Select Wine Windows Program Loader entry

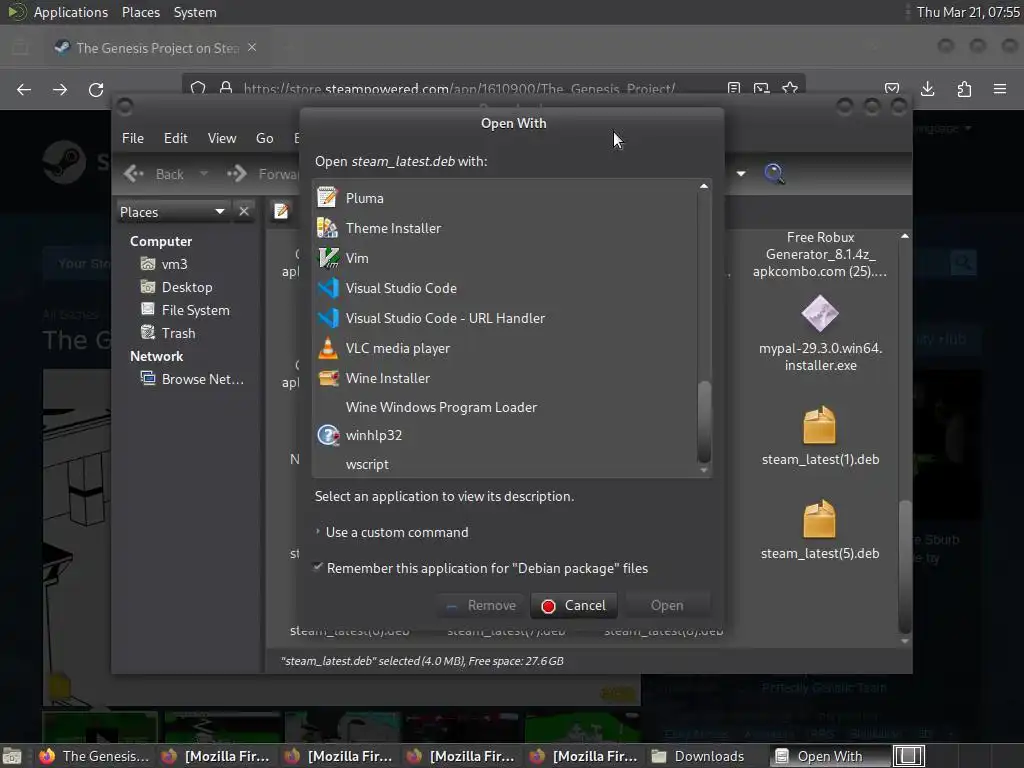tap(441, 407)
